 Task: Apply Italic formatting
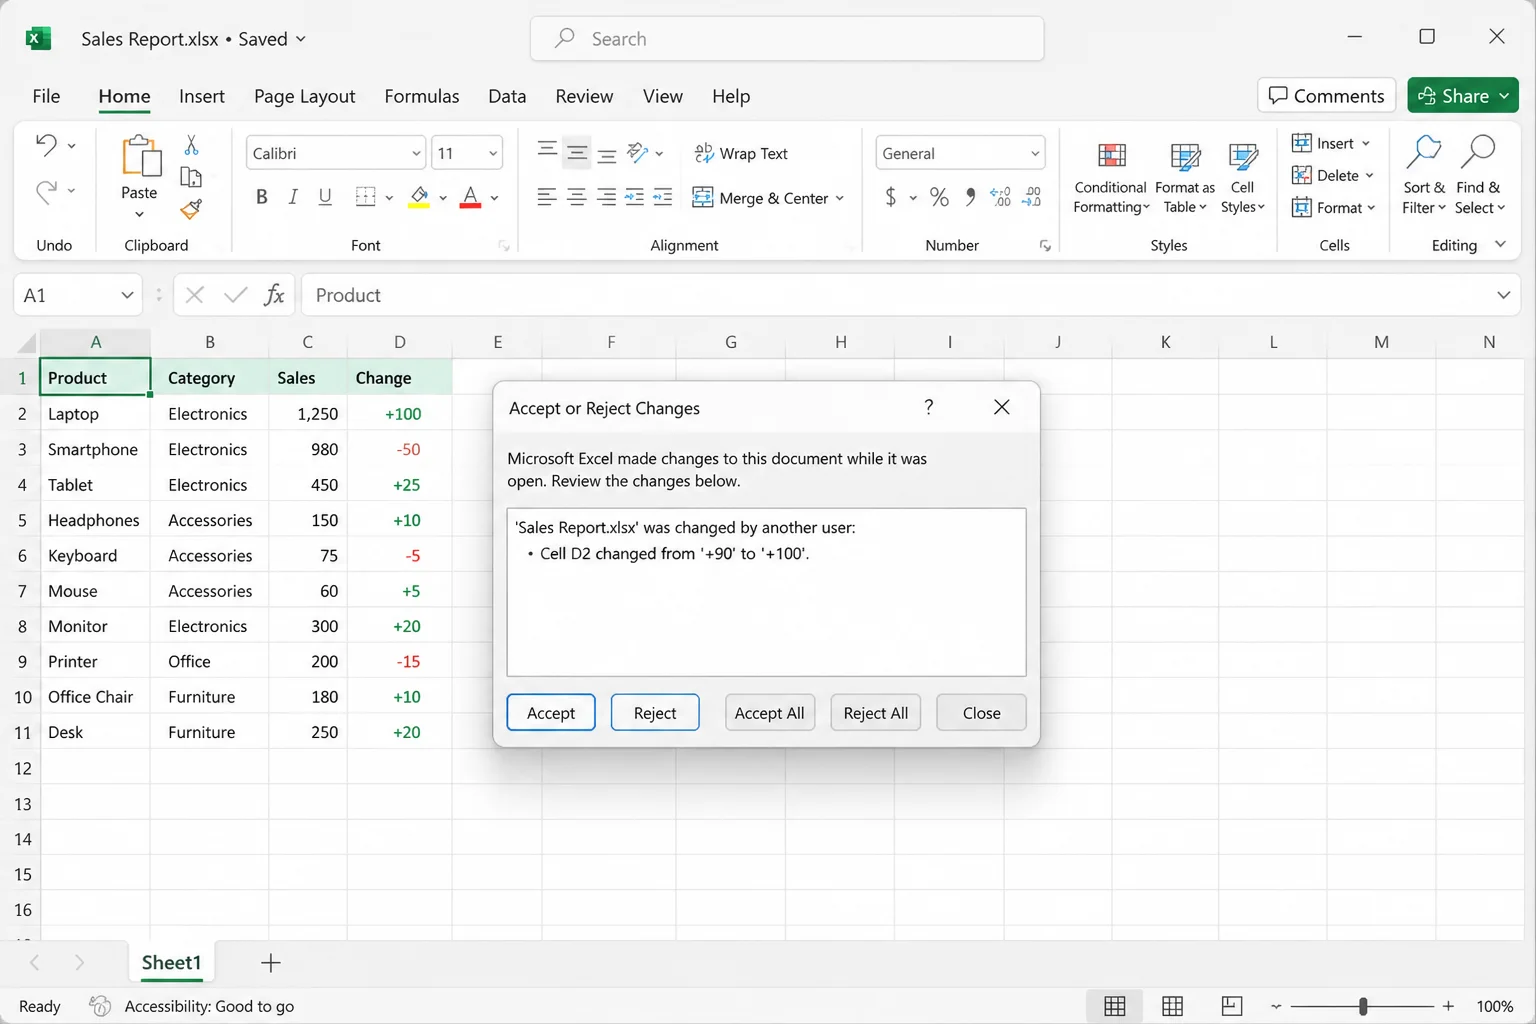coord(293,197)
